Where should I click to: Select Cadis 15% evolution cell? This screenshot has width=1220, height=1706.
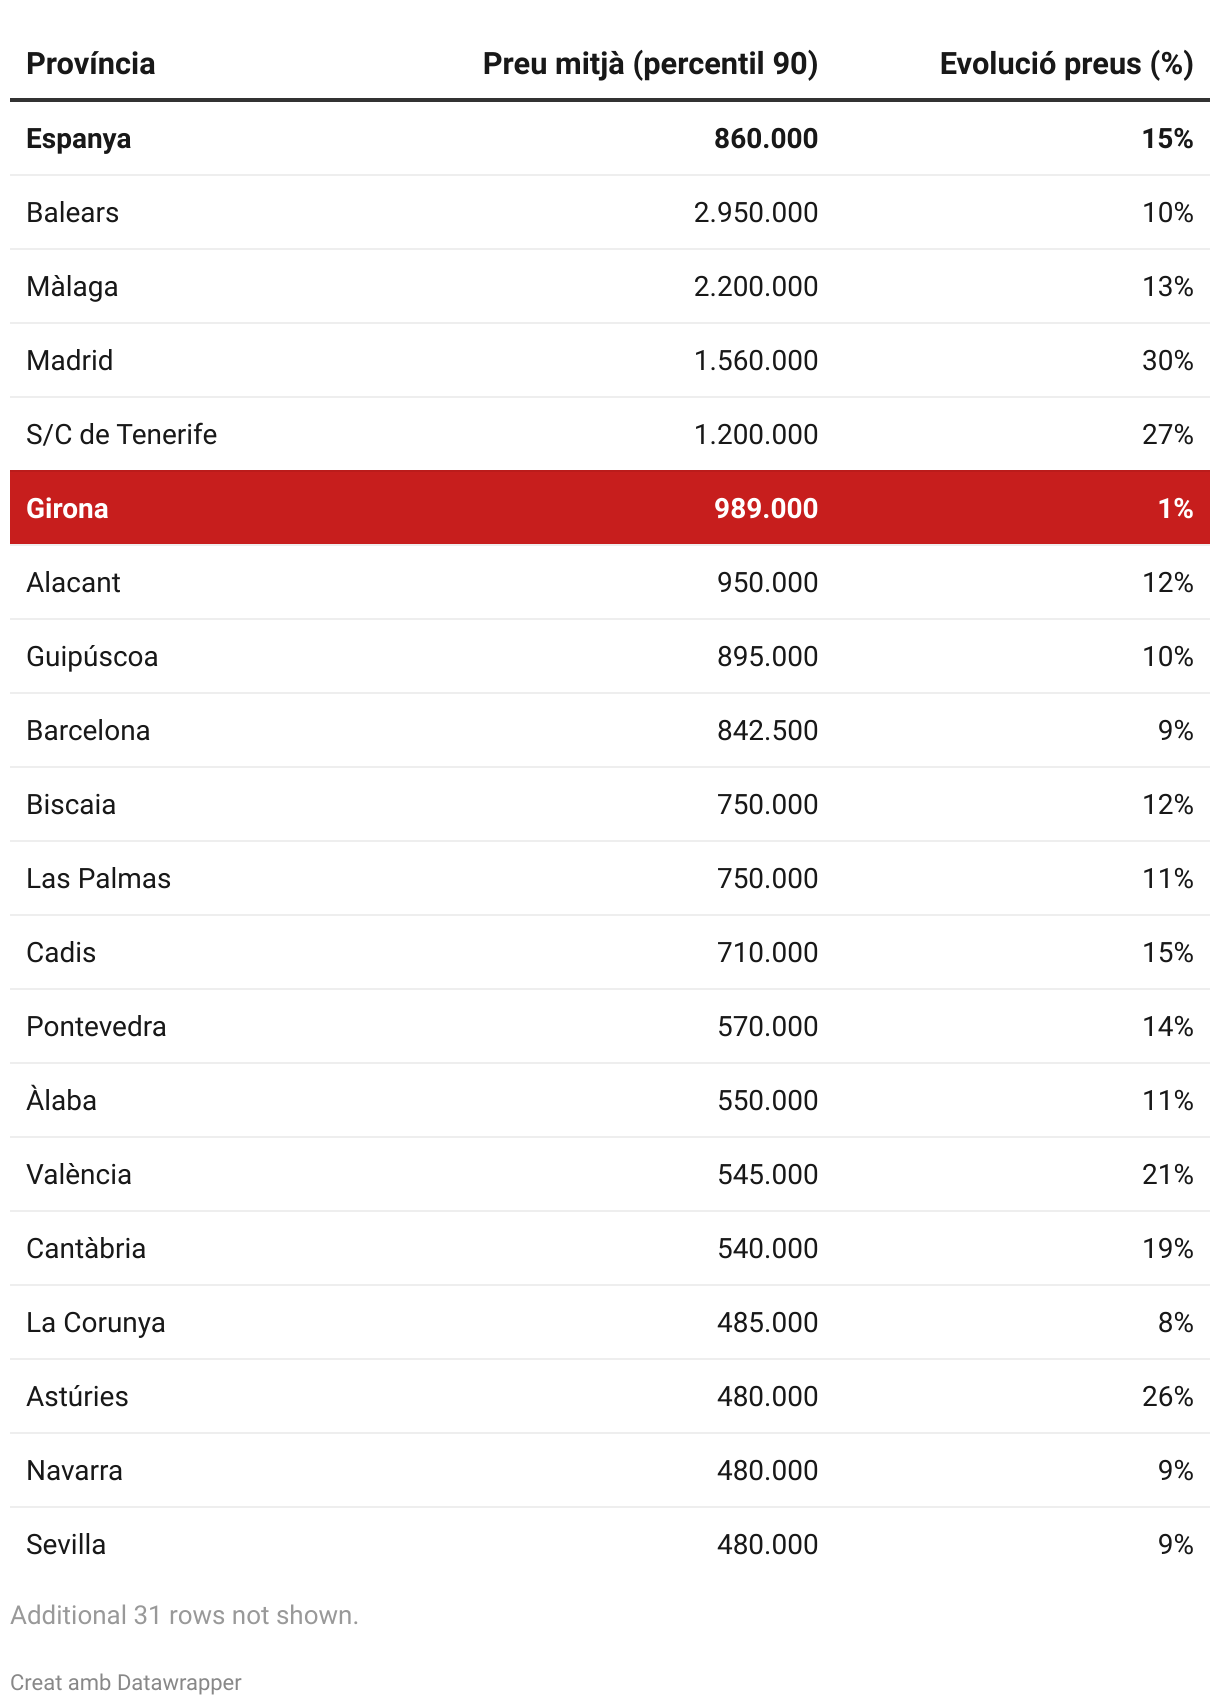pyautogui.click(x=1167, y=953)
